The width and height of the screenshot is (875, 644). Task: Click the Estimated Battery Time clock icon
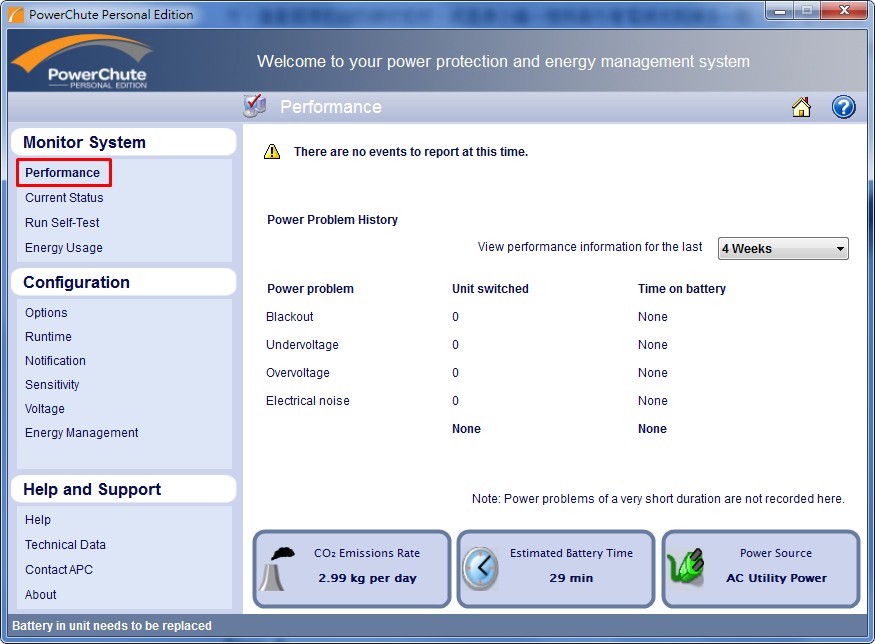click(481, 568)
